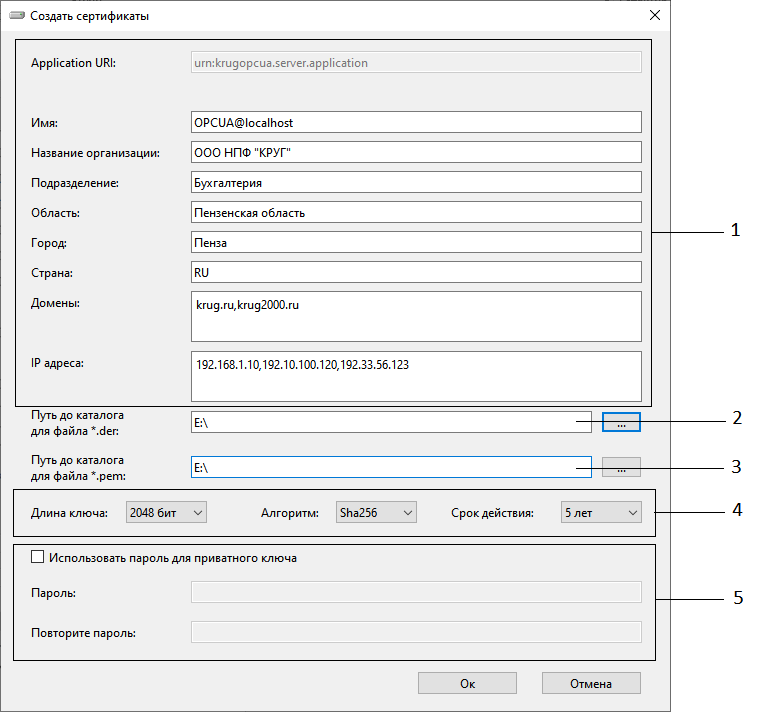The height and width of the screenshot is (712, 783).
Task: Click the dialog title bar icon
Action: coord(17,16)
